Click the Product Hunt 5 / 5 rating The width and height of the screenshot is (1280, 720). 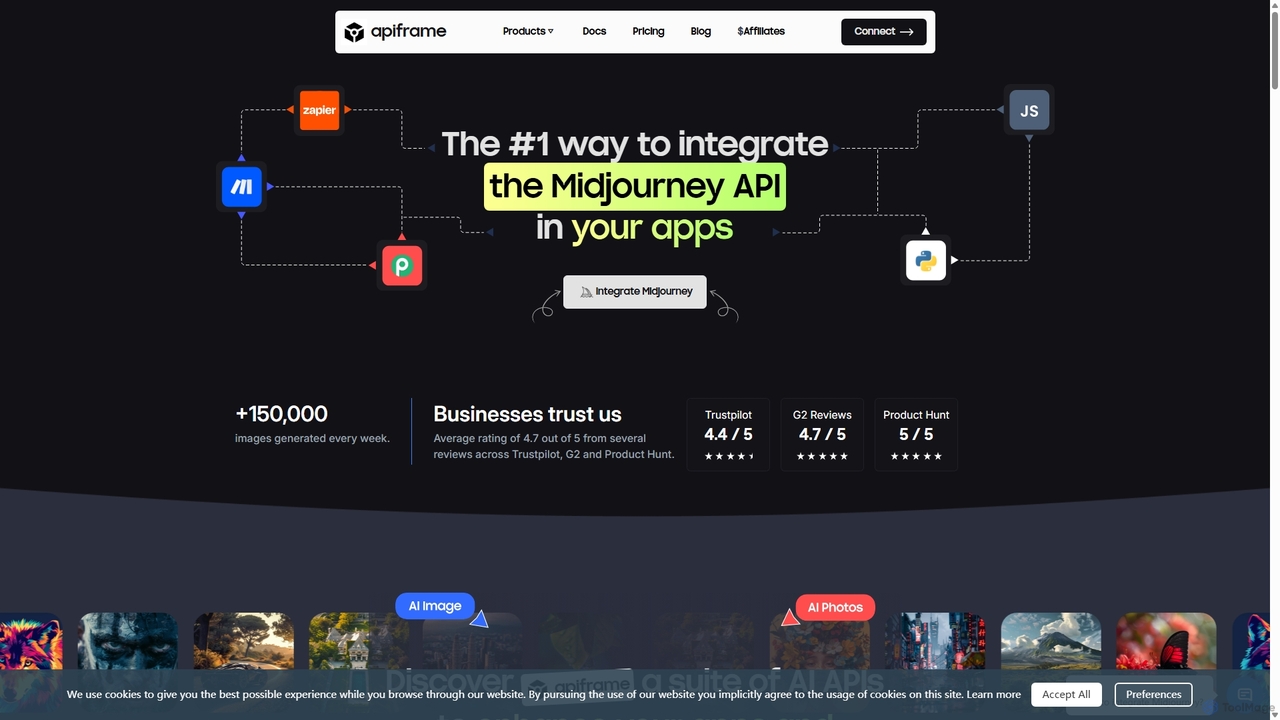pyautogui.click(x=916, y=434)
